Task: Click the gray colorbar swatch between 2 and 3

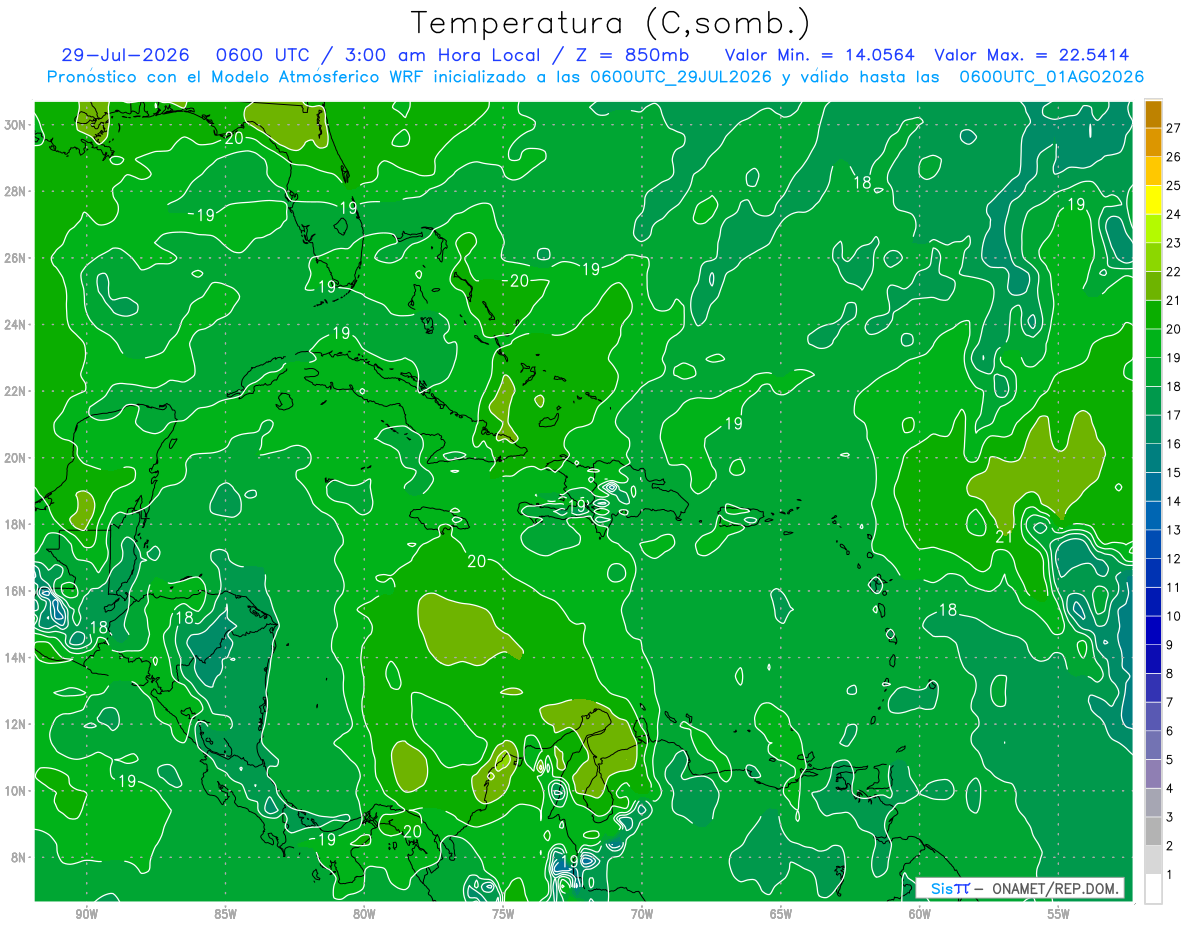Action: click(1153, 831)
